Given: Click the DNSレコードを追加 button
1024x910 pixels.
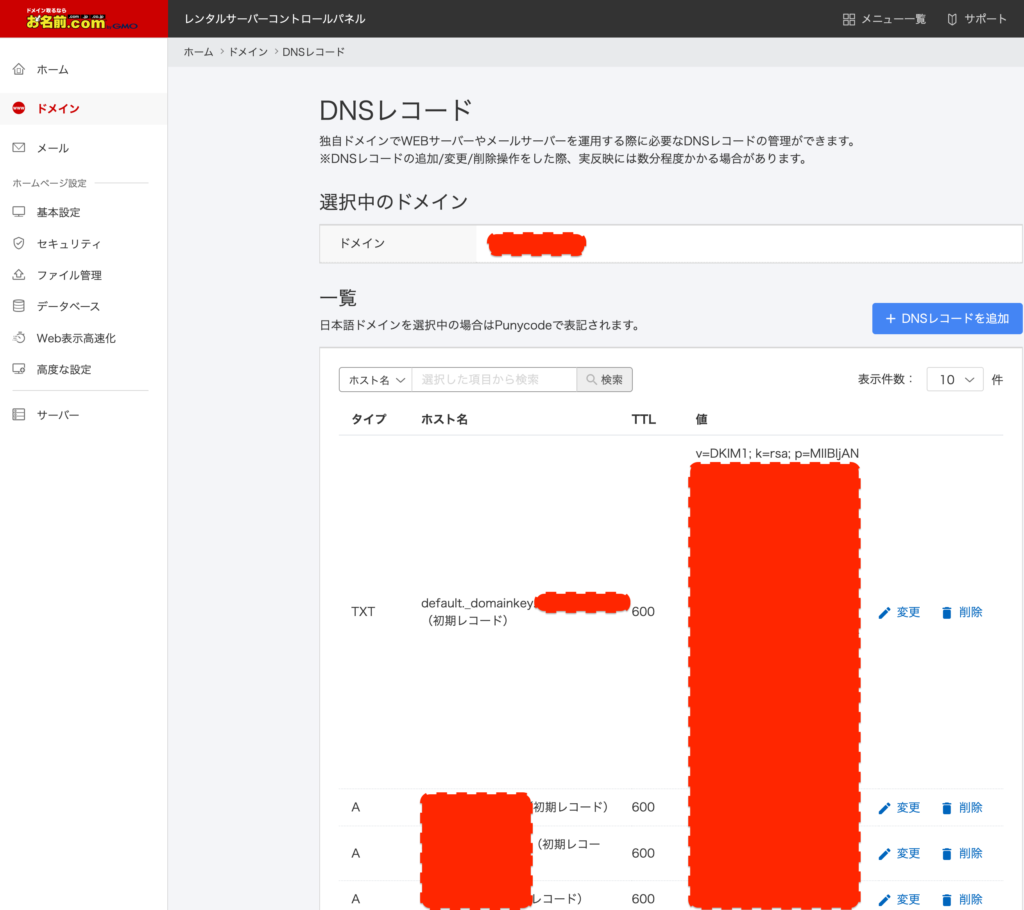Looking at the screenshot, I should tap(946, 318).
